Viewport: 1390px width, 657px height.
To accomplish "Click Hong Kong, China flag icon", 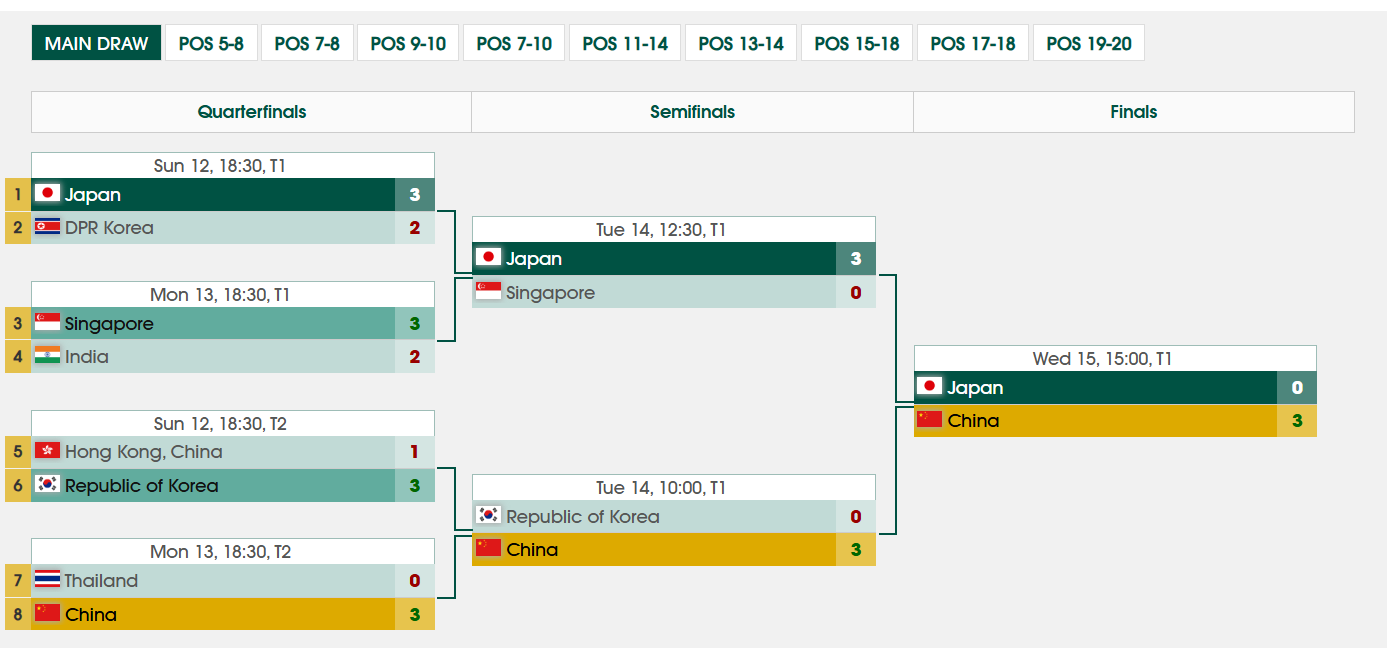I will (x=47, y=451).
